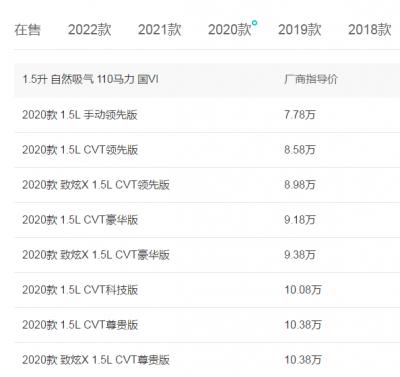The image size is (400, 377).
Task: Open 2020款 致炫X 1.5L CVT领先版 model
Action: click(96, 185)
